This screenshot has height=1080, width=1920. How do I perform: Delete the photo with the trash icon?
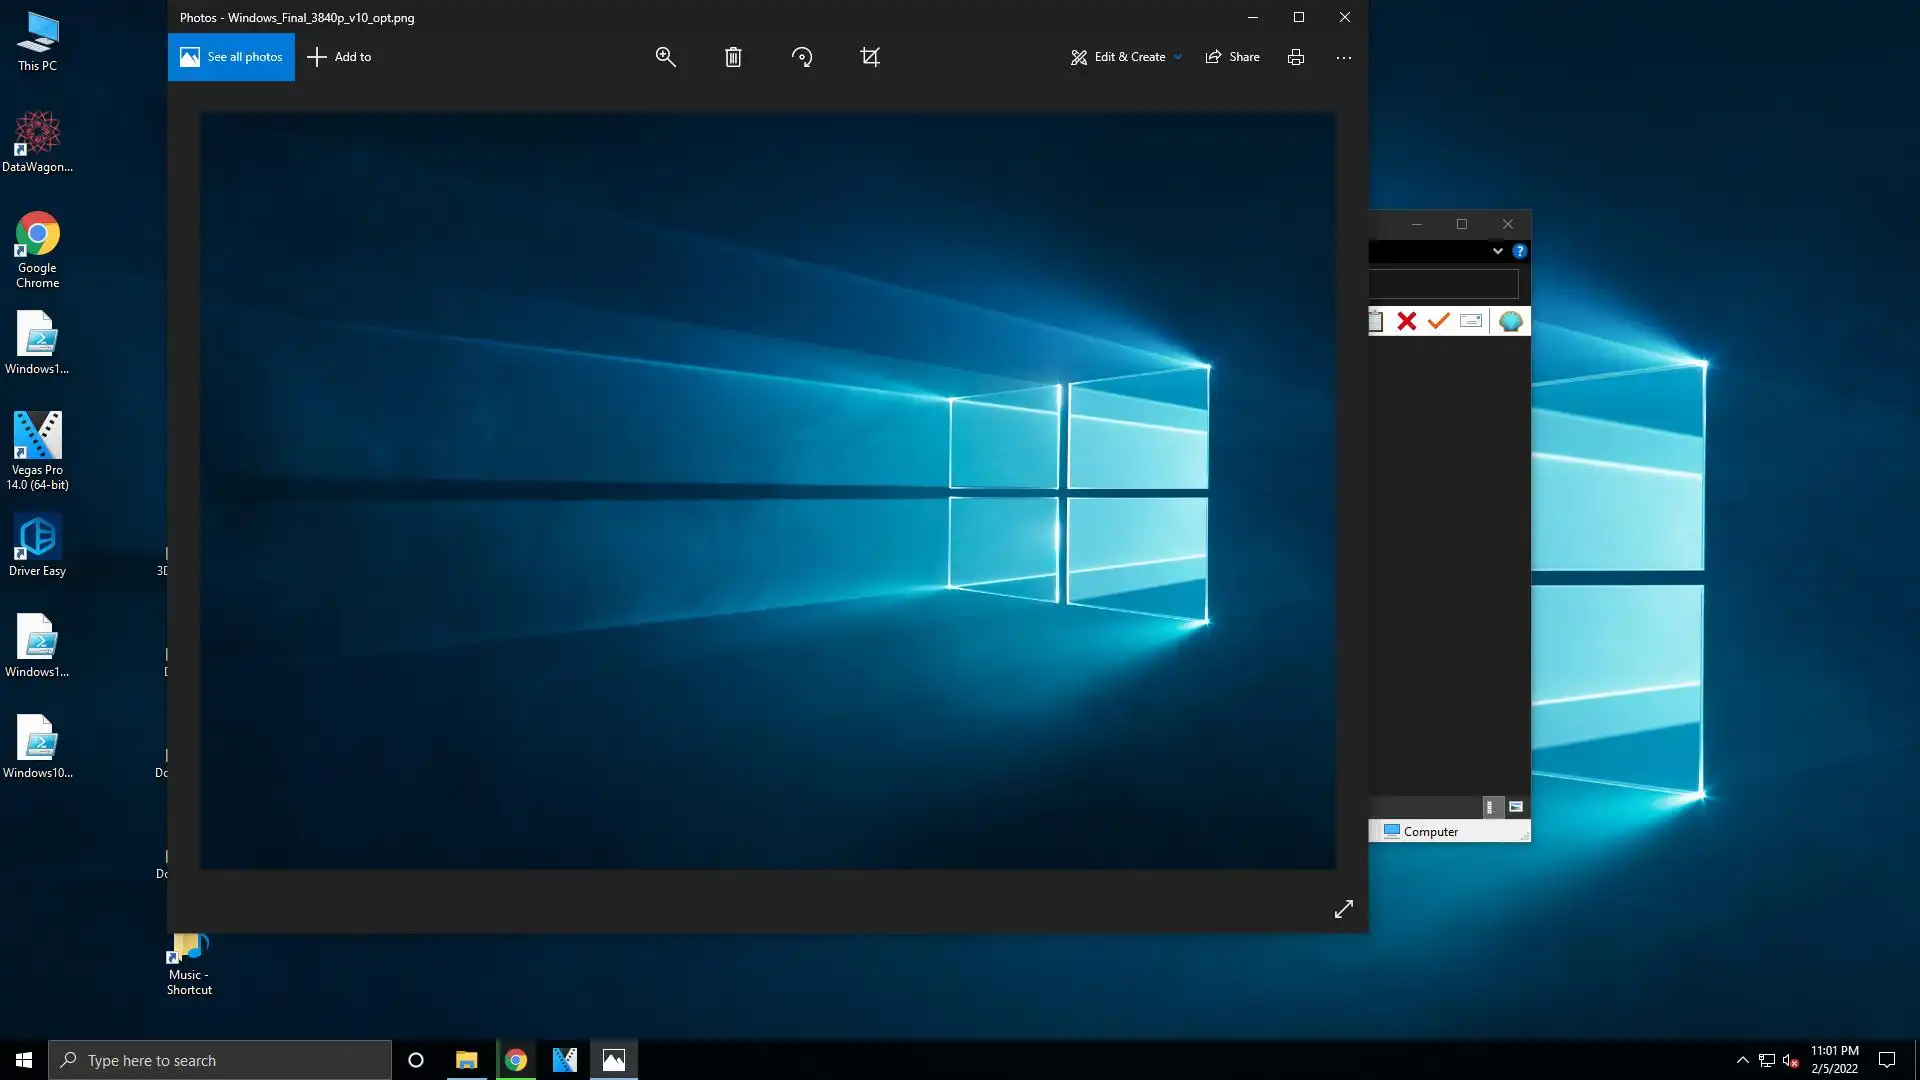tap(733, 57)
